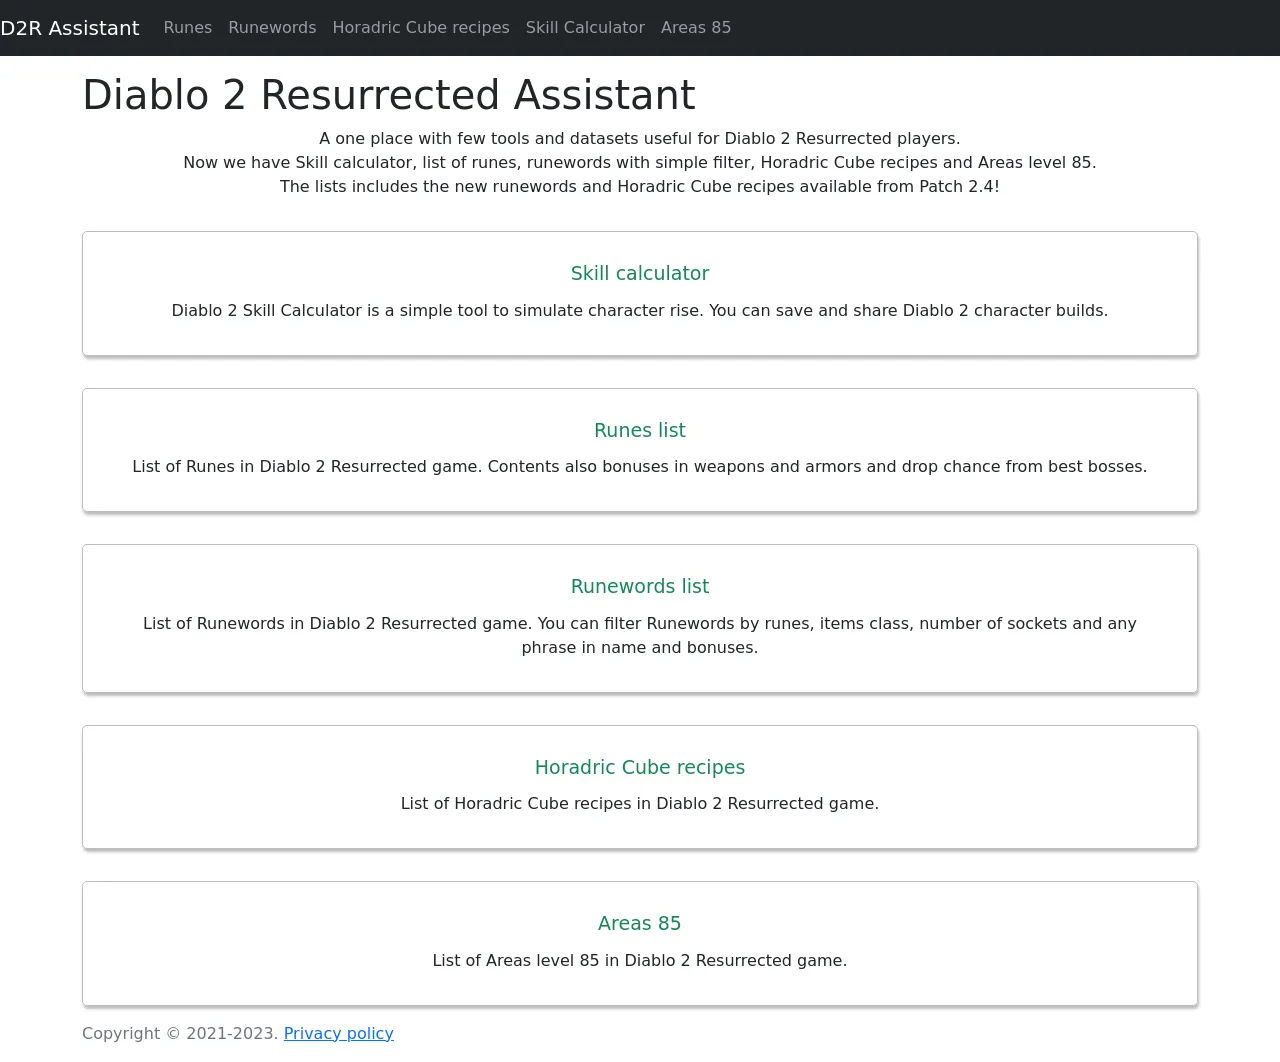Click the 'A one place with few tools' line
Image resolution: width=1280 pixels, height=1062 pixels.
tap(640, 138)
